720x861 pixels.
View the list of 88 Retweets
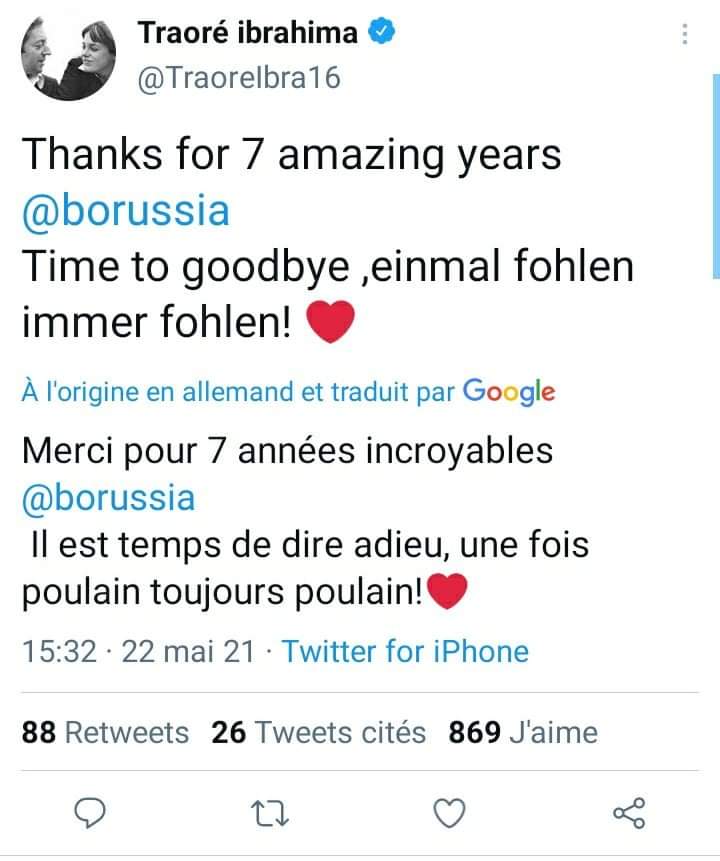pos(105,733)
